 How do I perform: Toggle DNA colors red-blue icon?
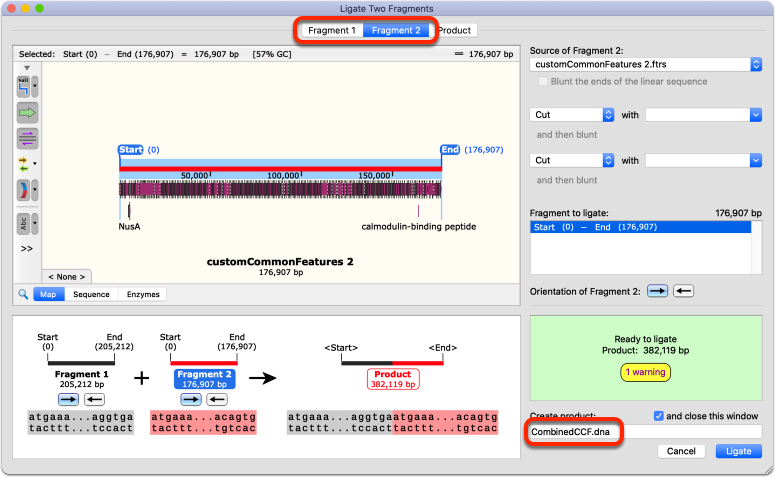23,190
